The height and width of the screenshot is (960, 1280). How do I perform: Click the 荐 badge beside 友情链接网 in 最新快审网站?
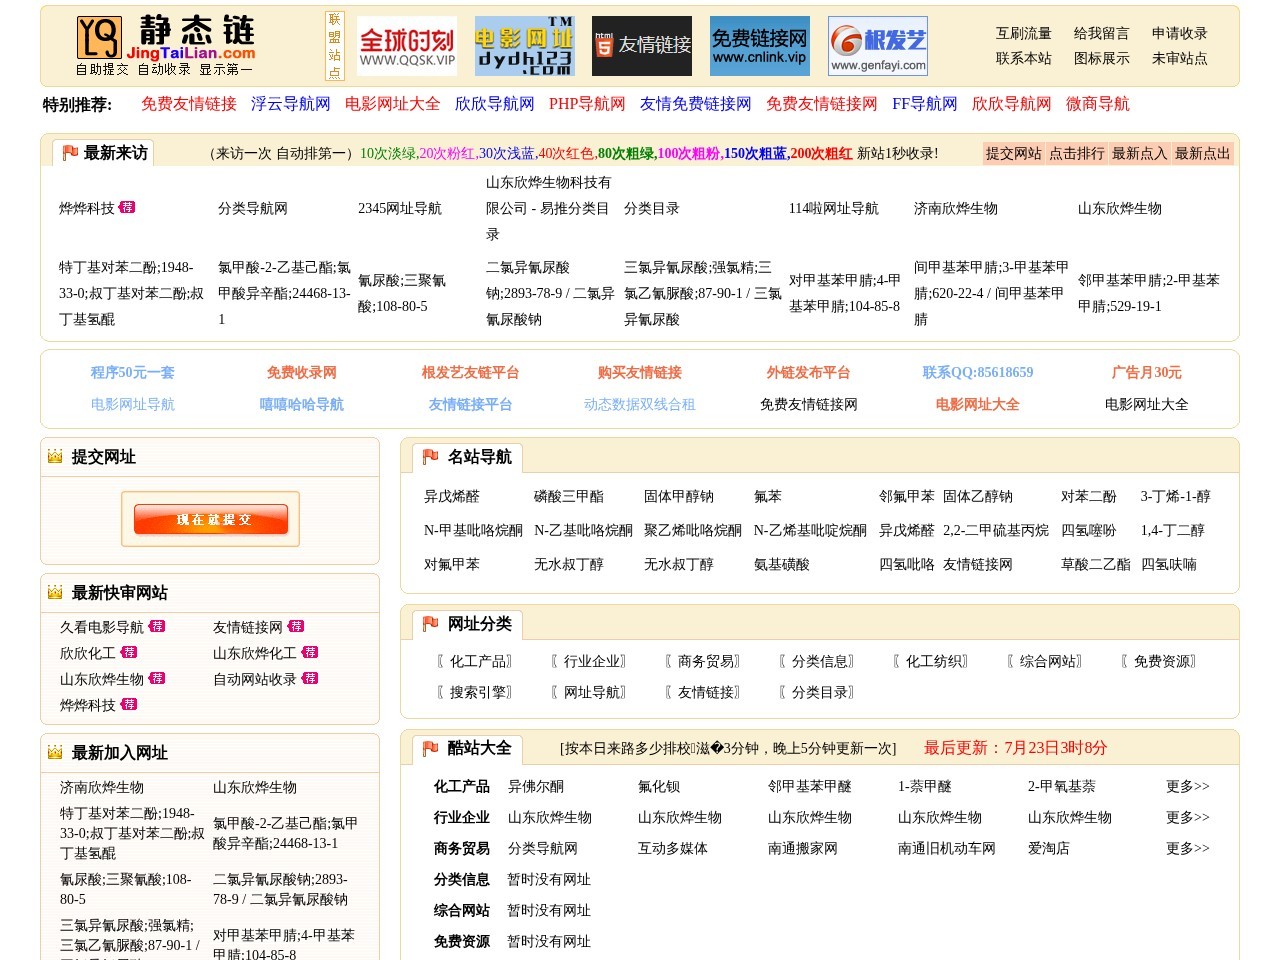[x=296, y=626]
